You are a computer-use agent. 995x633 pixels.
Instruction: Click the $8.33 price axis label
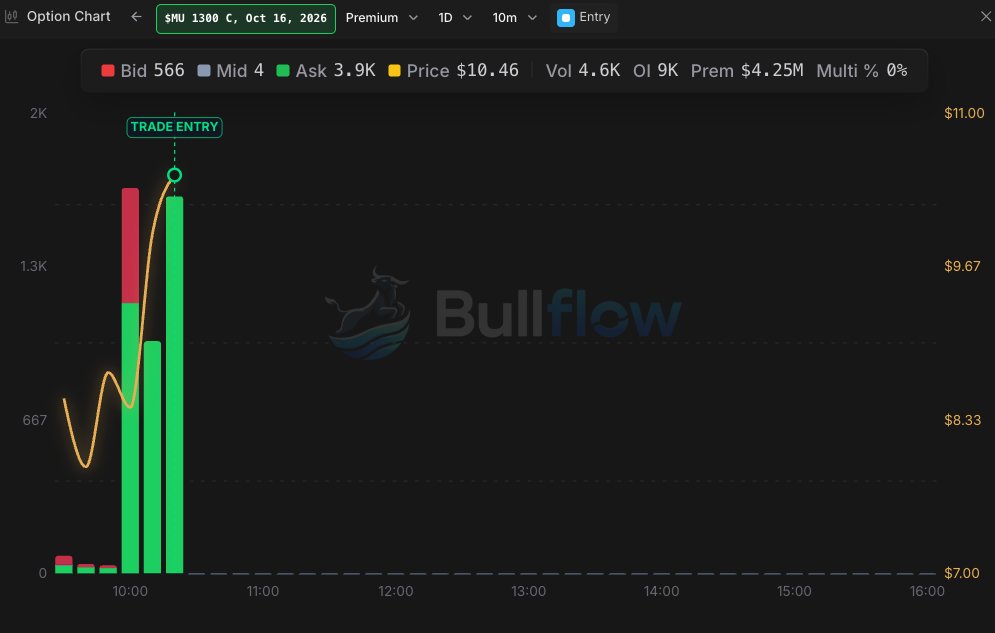(962, 420)
